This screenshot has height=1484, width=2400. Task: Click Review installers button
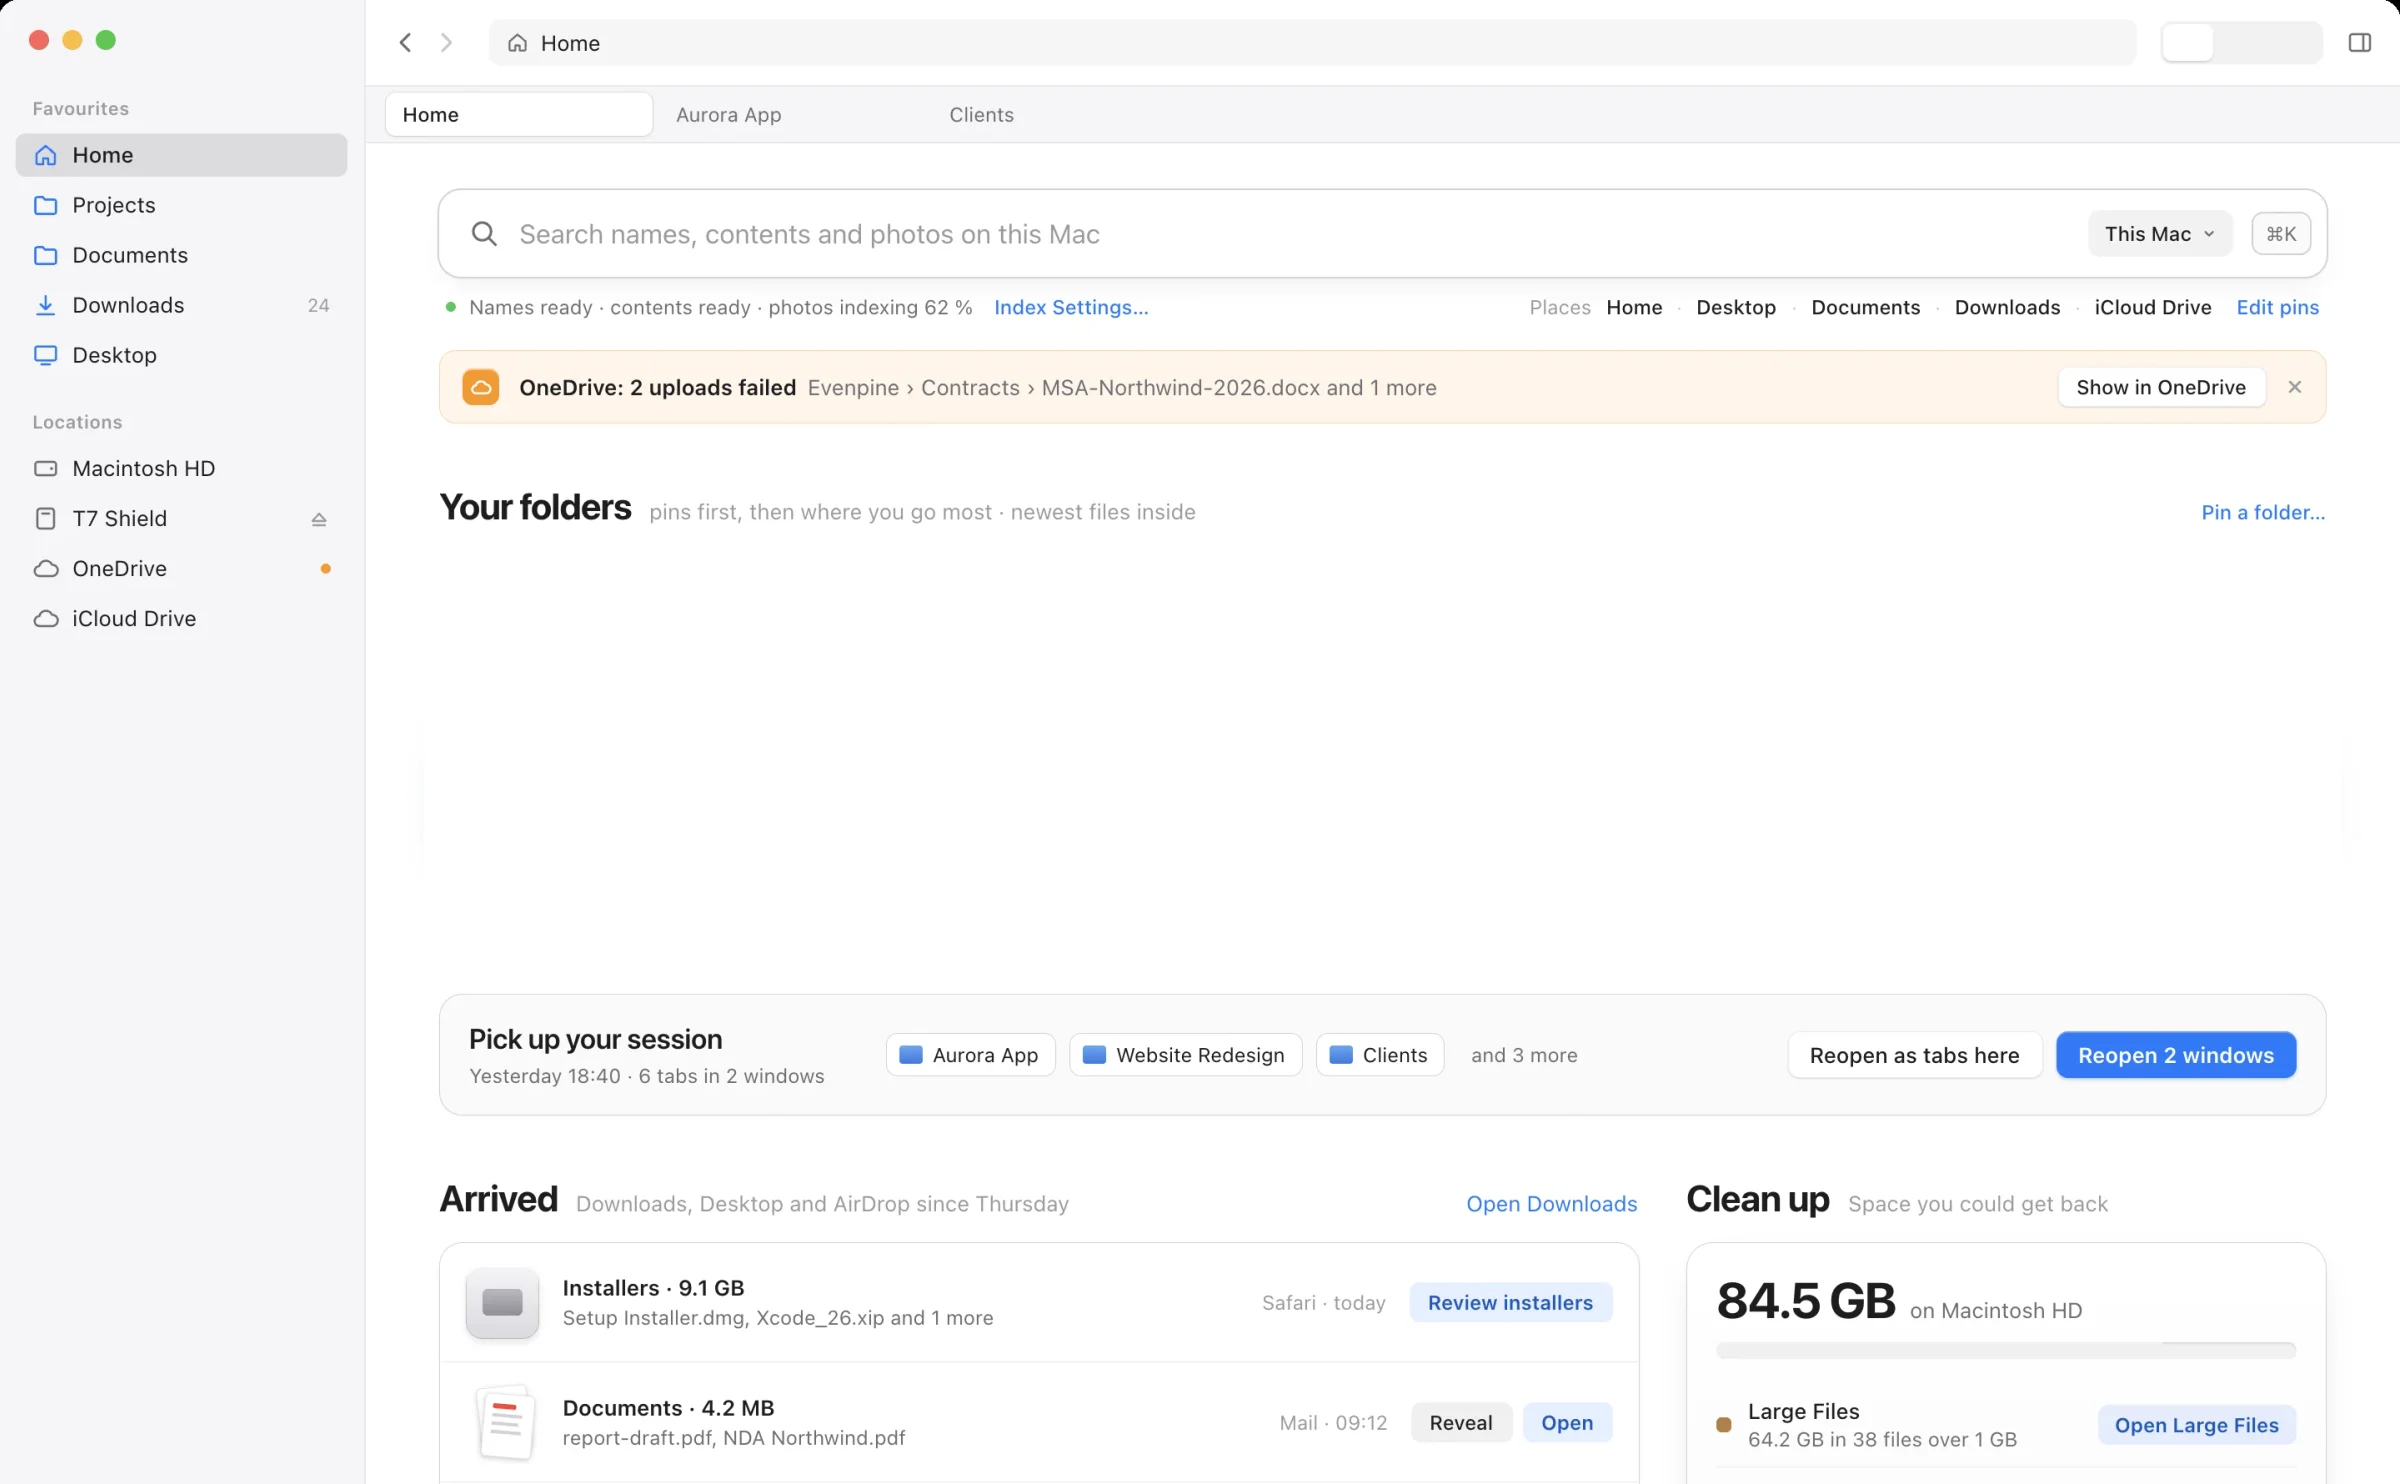(1510, 1303)
